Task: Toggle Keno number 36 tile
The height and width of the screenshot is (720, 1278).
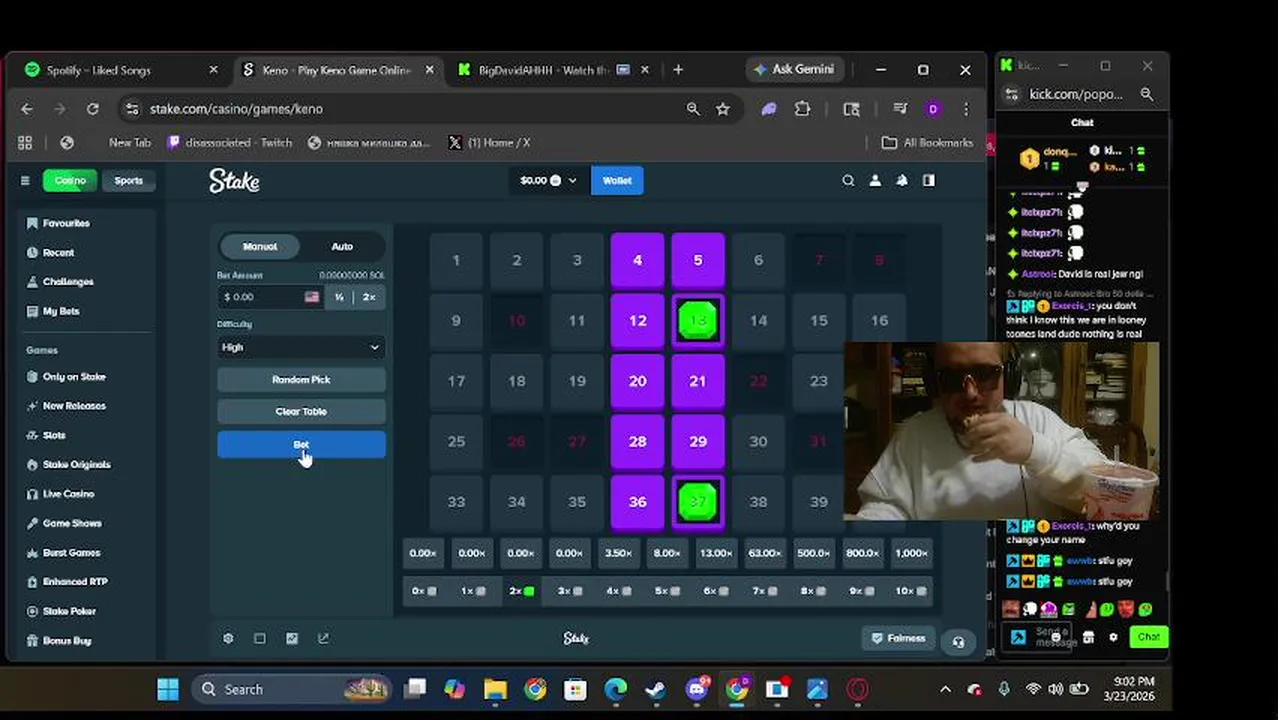Action: click(x=637, y=502)
